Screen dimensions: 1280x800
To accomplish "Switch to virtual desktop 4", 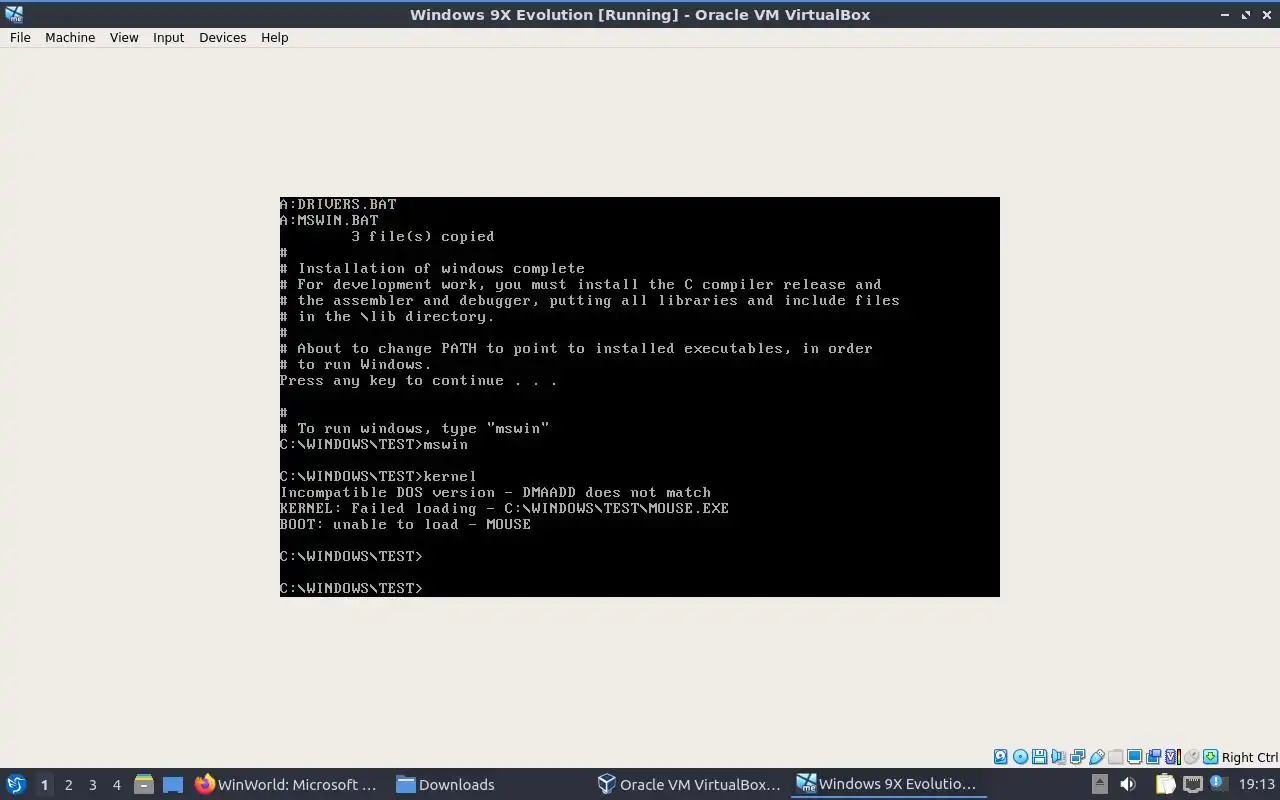I will (116, 785).
